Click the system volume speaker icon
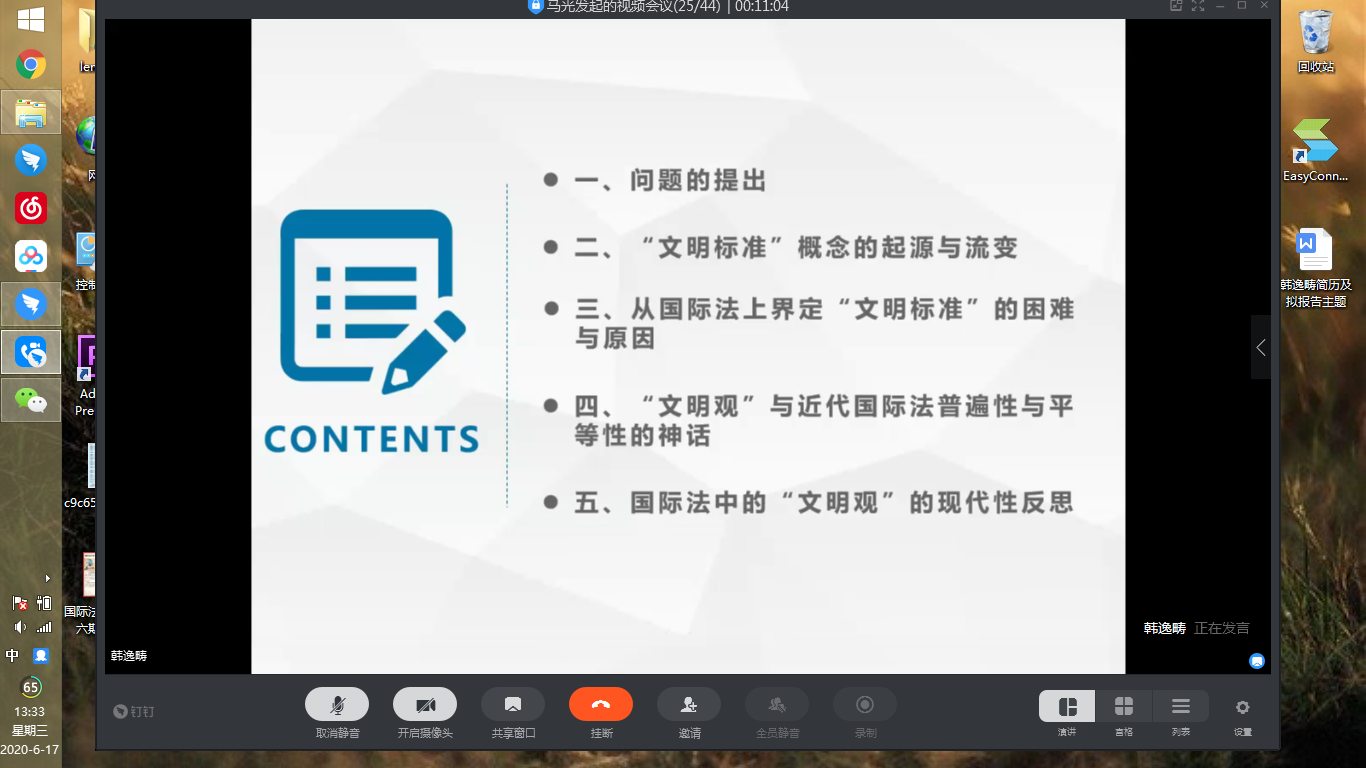Screen dimensions: 1366x768 click(20, 628)
